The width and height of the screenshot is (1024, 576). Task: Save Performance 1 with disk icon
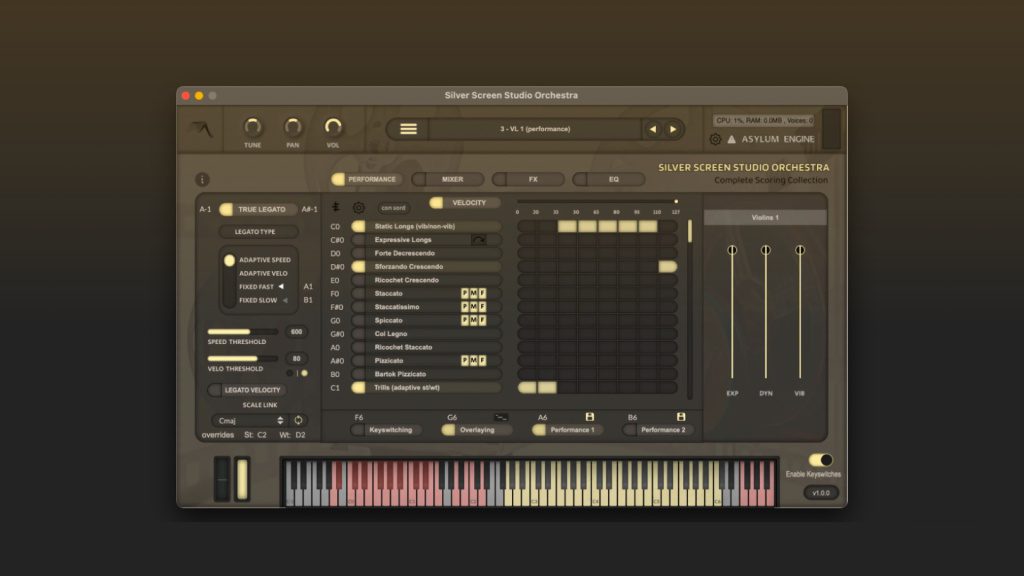(590, 417)
